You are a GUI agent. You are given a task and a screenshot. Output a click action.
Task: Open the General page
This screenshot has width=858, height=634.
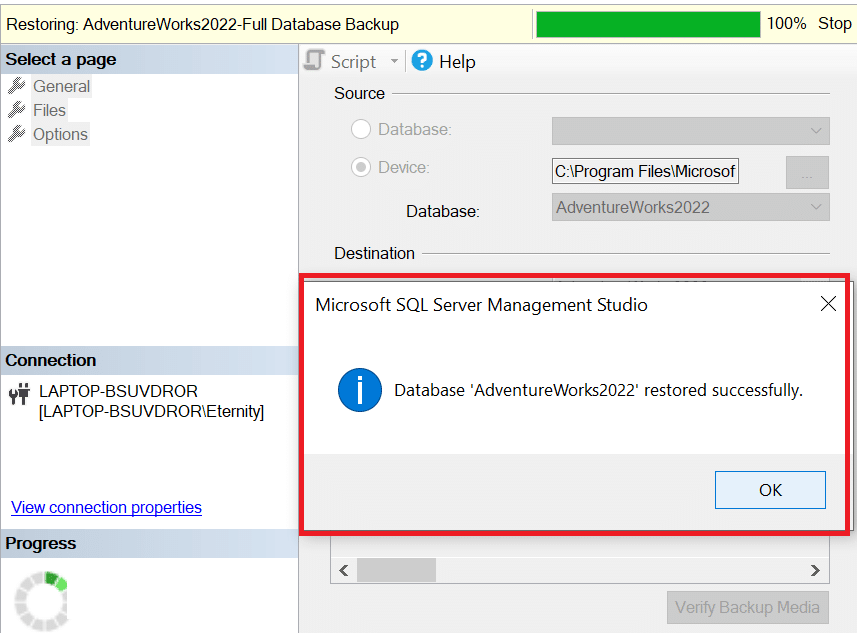pos(61,86)
